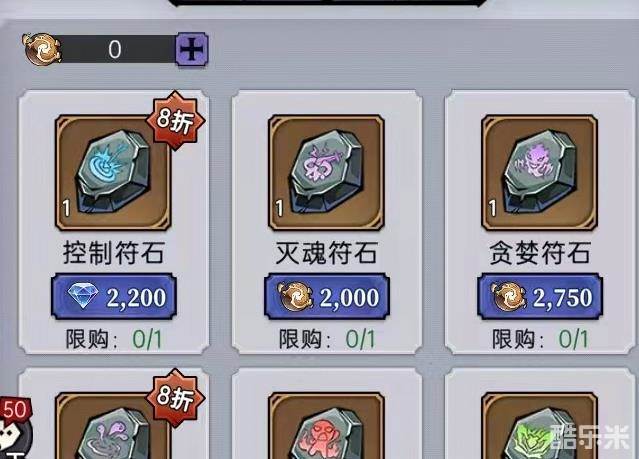This screenshot has height=459, width=639.
Task: Tap 限购 0/1 limit under 控制符石
Action: pos(114,340)
